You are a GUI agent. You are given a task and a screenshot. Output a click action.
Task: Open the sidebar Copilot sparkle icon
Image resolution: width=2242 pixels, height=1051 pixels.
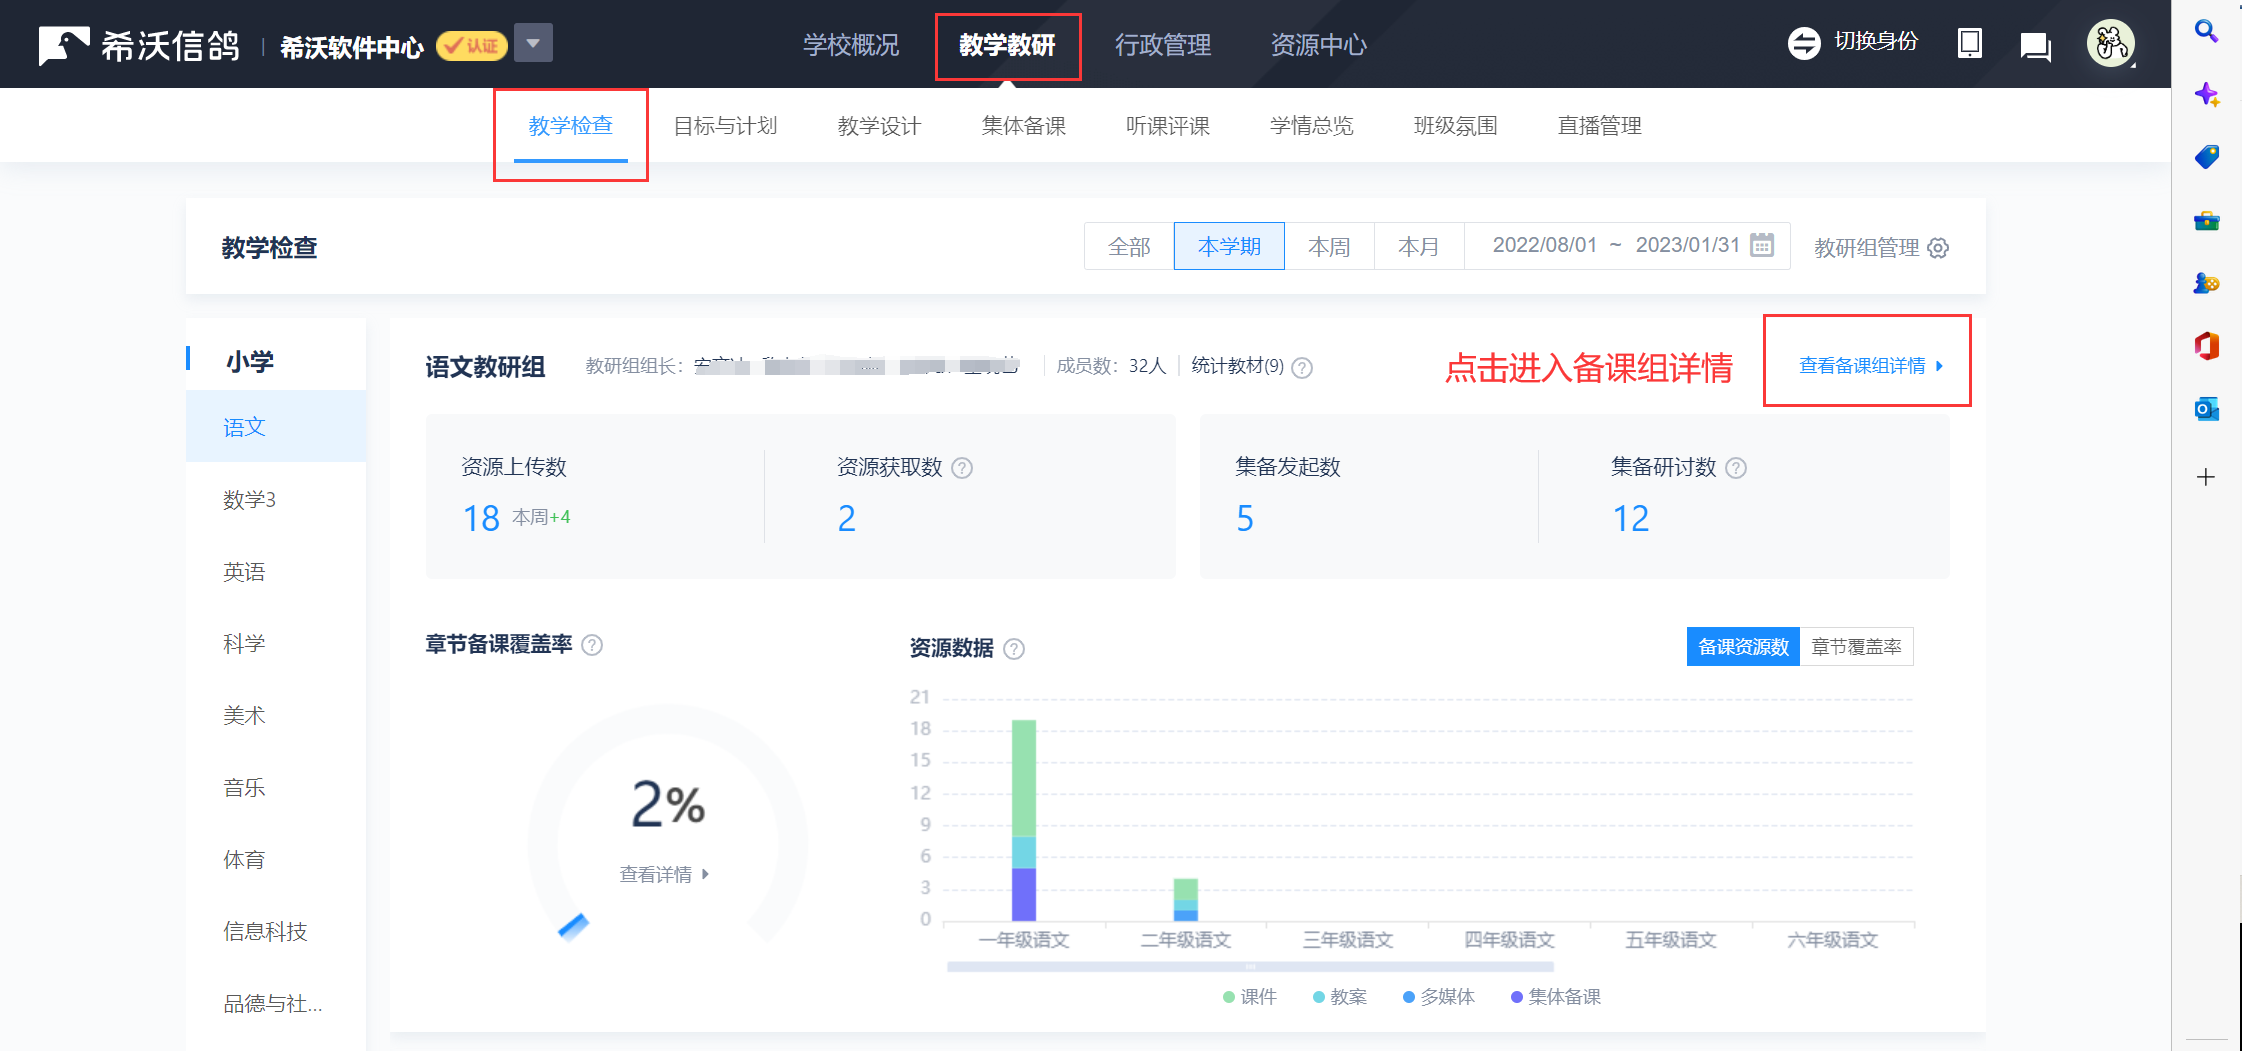[2206, 95]
